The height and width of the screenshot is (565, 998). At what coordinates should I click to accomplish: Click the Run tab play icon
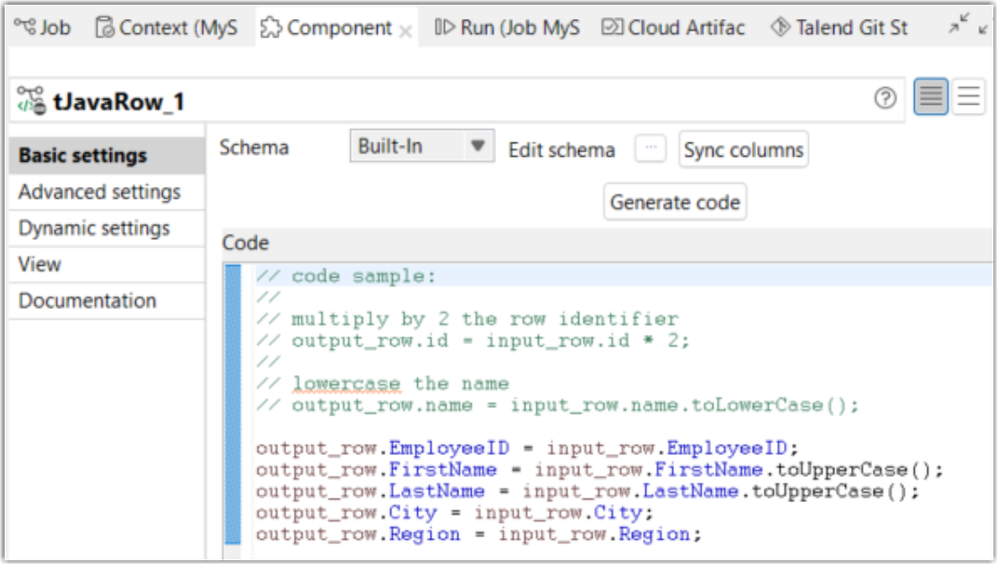(x=444, y=27)
